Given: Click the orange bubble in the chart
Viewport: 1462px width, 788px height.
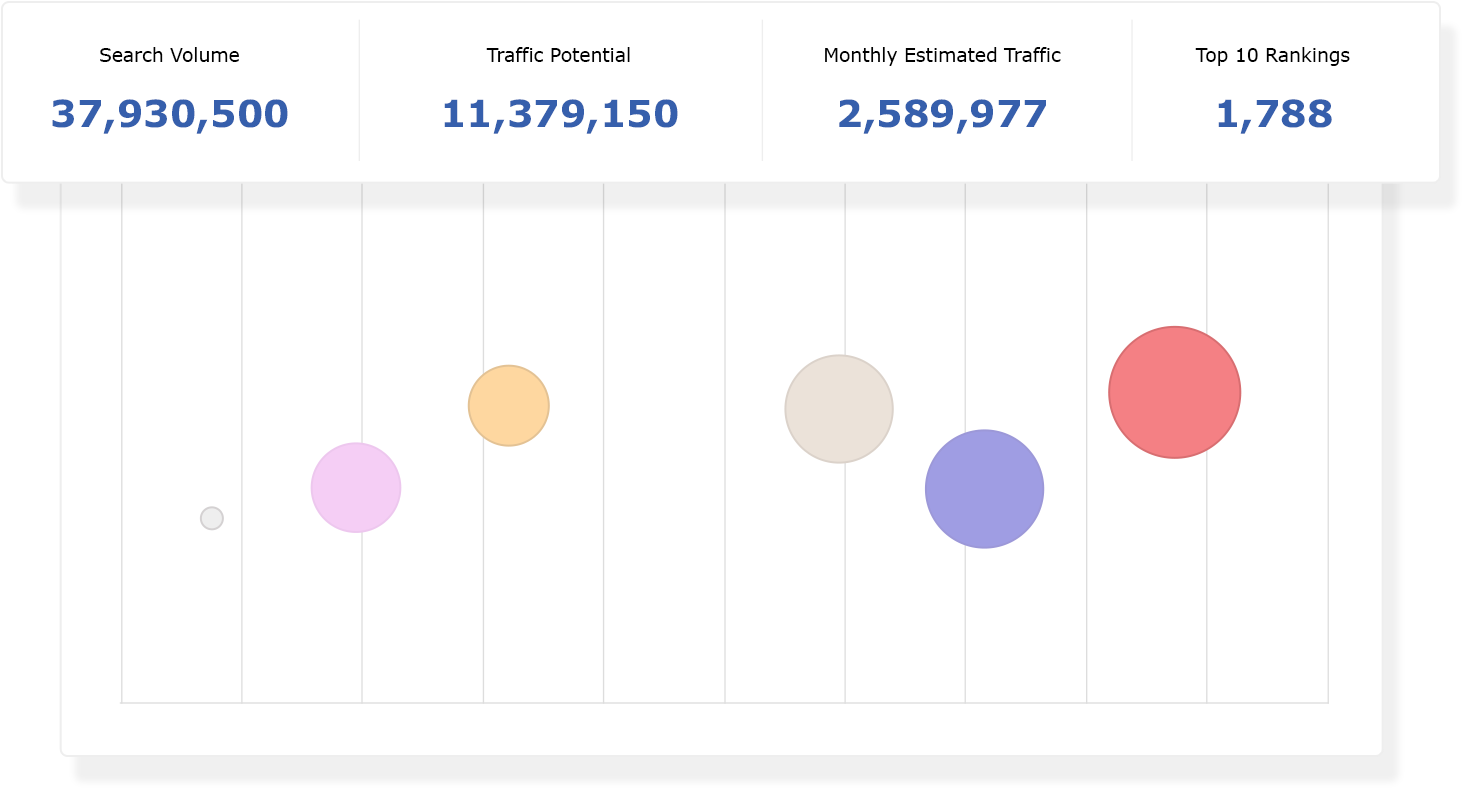Looking at the screenshot, I should tap(509, 405).
